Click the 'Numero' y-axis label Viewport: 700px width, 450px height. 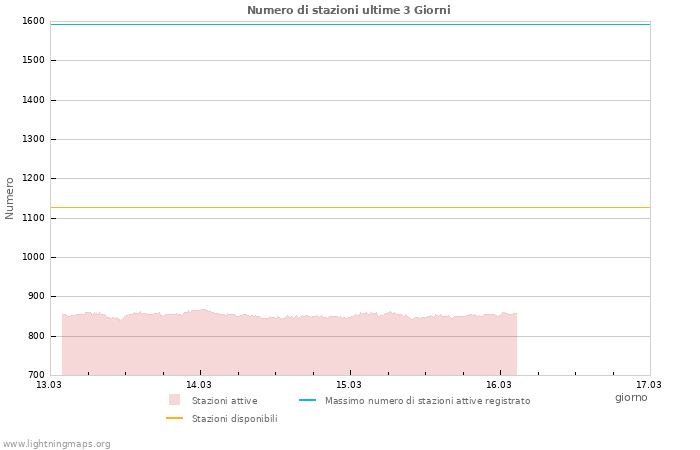coord(10,198)
